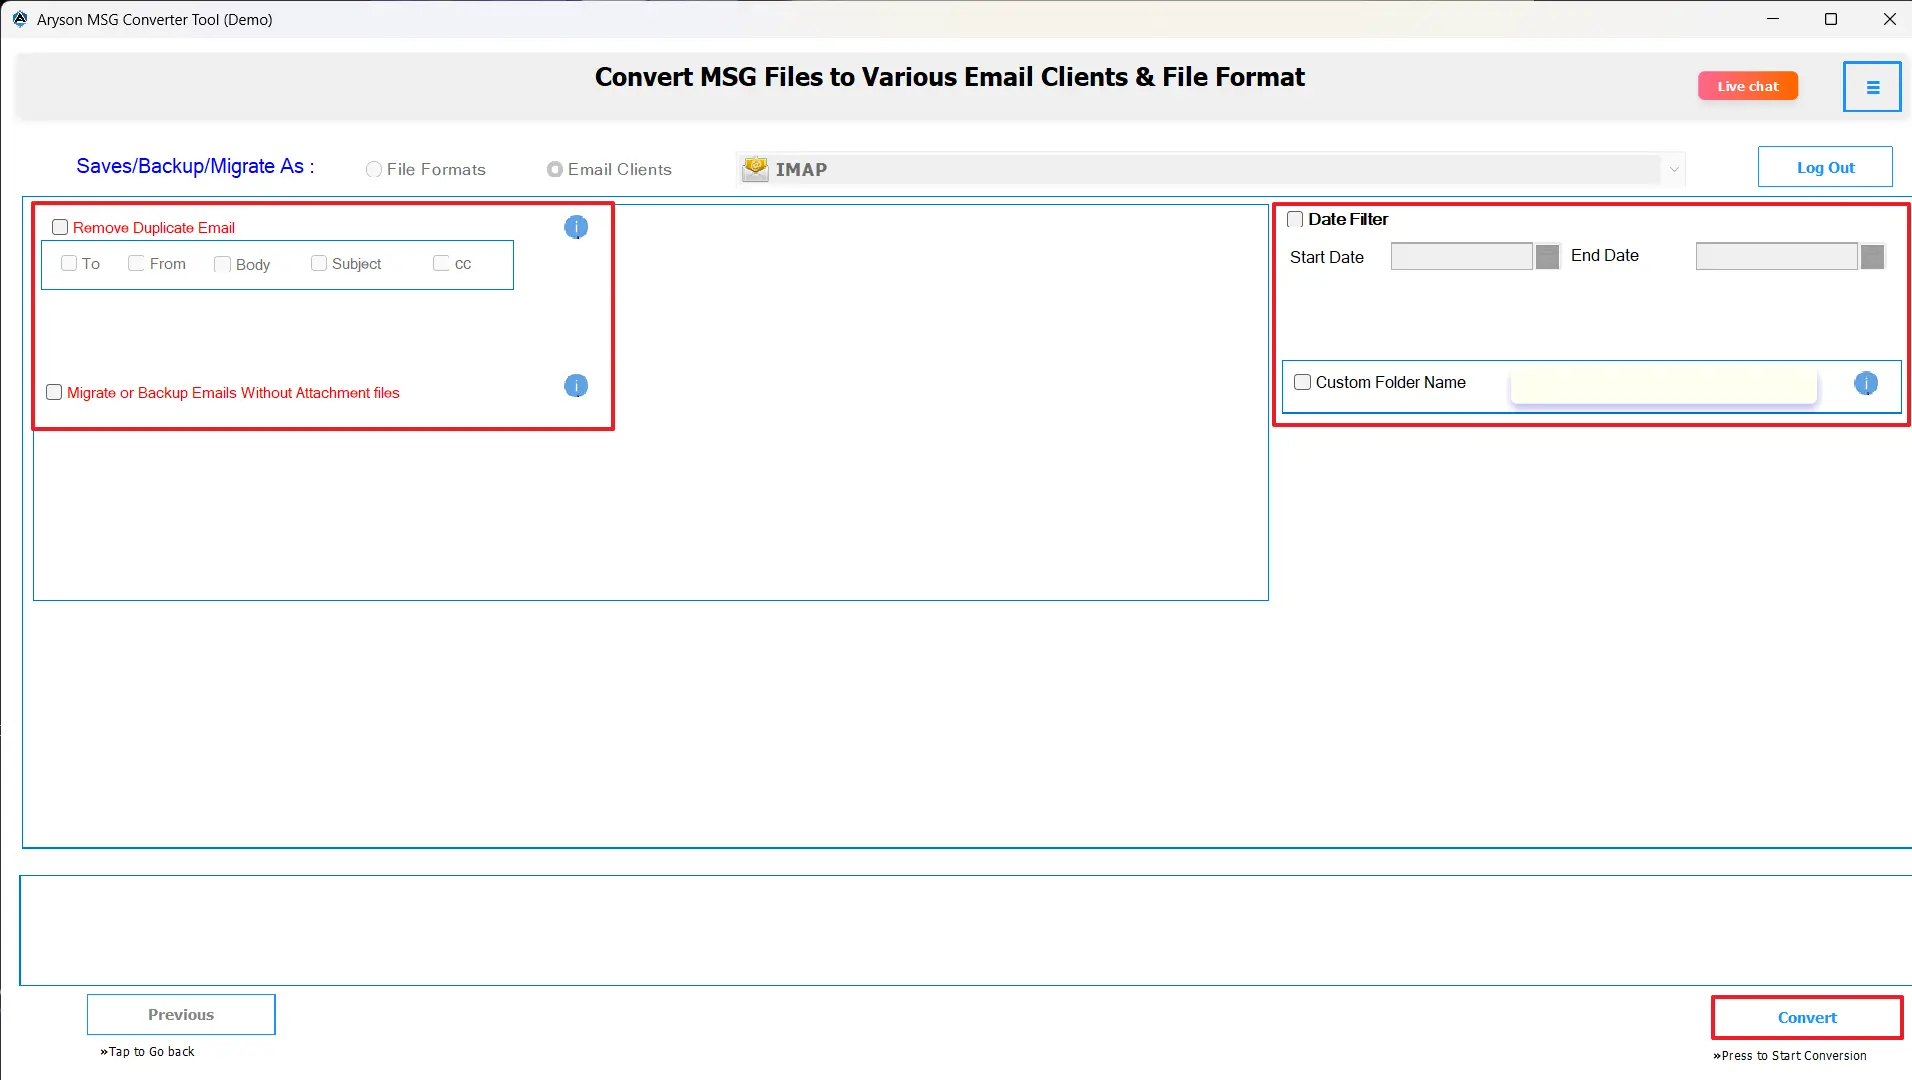Click the Custom Folder Name input field

[1662, 385]
